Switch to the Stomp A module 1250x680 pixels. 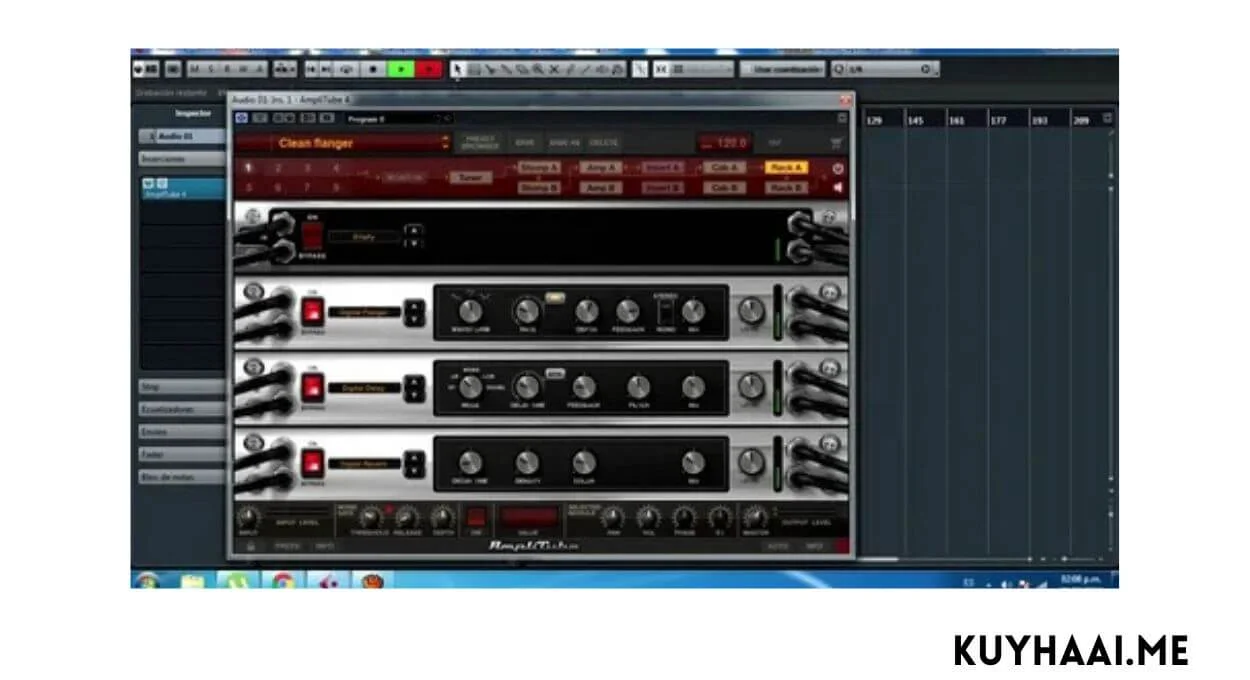pos(538,168)
